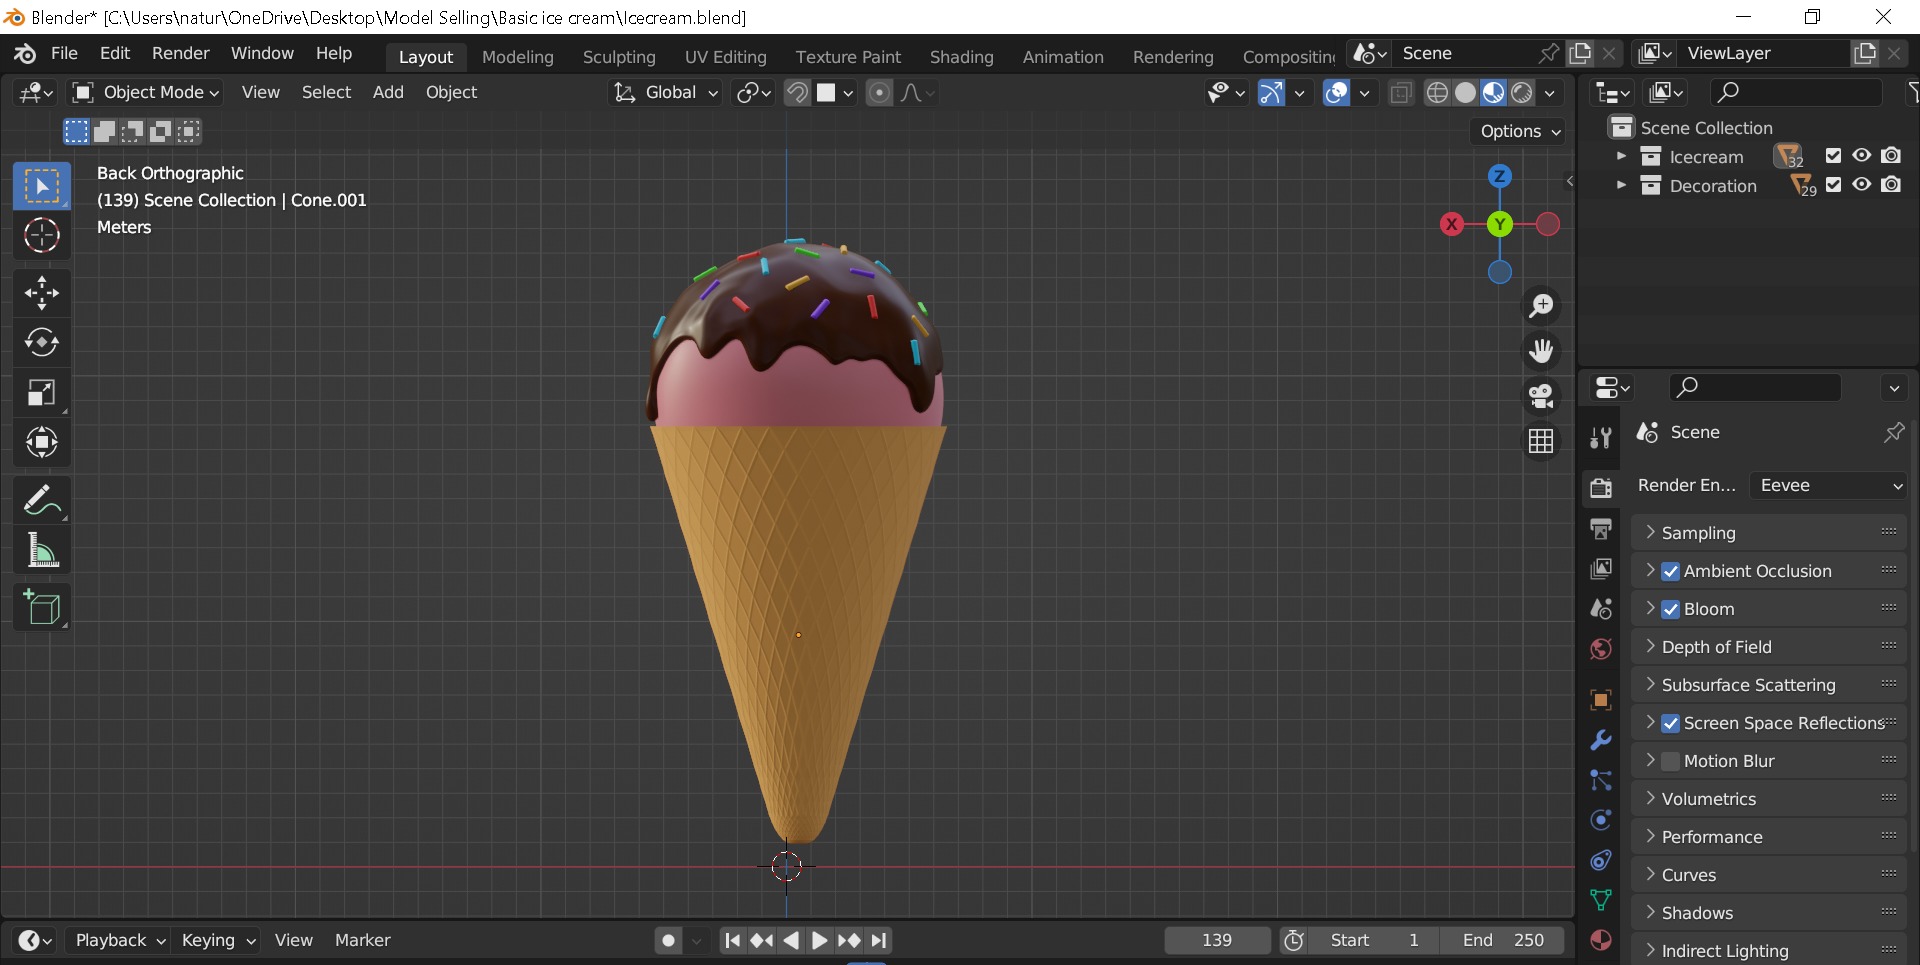Switch to UV Editing workspace tab
The width and height of the screenshot is (1920, 965).
726,57
